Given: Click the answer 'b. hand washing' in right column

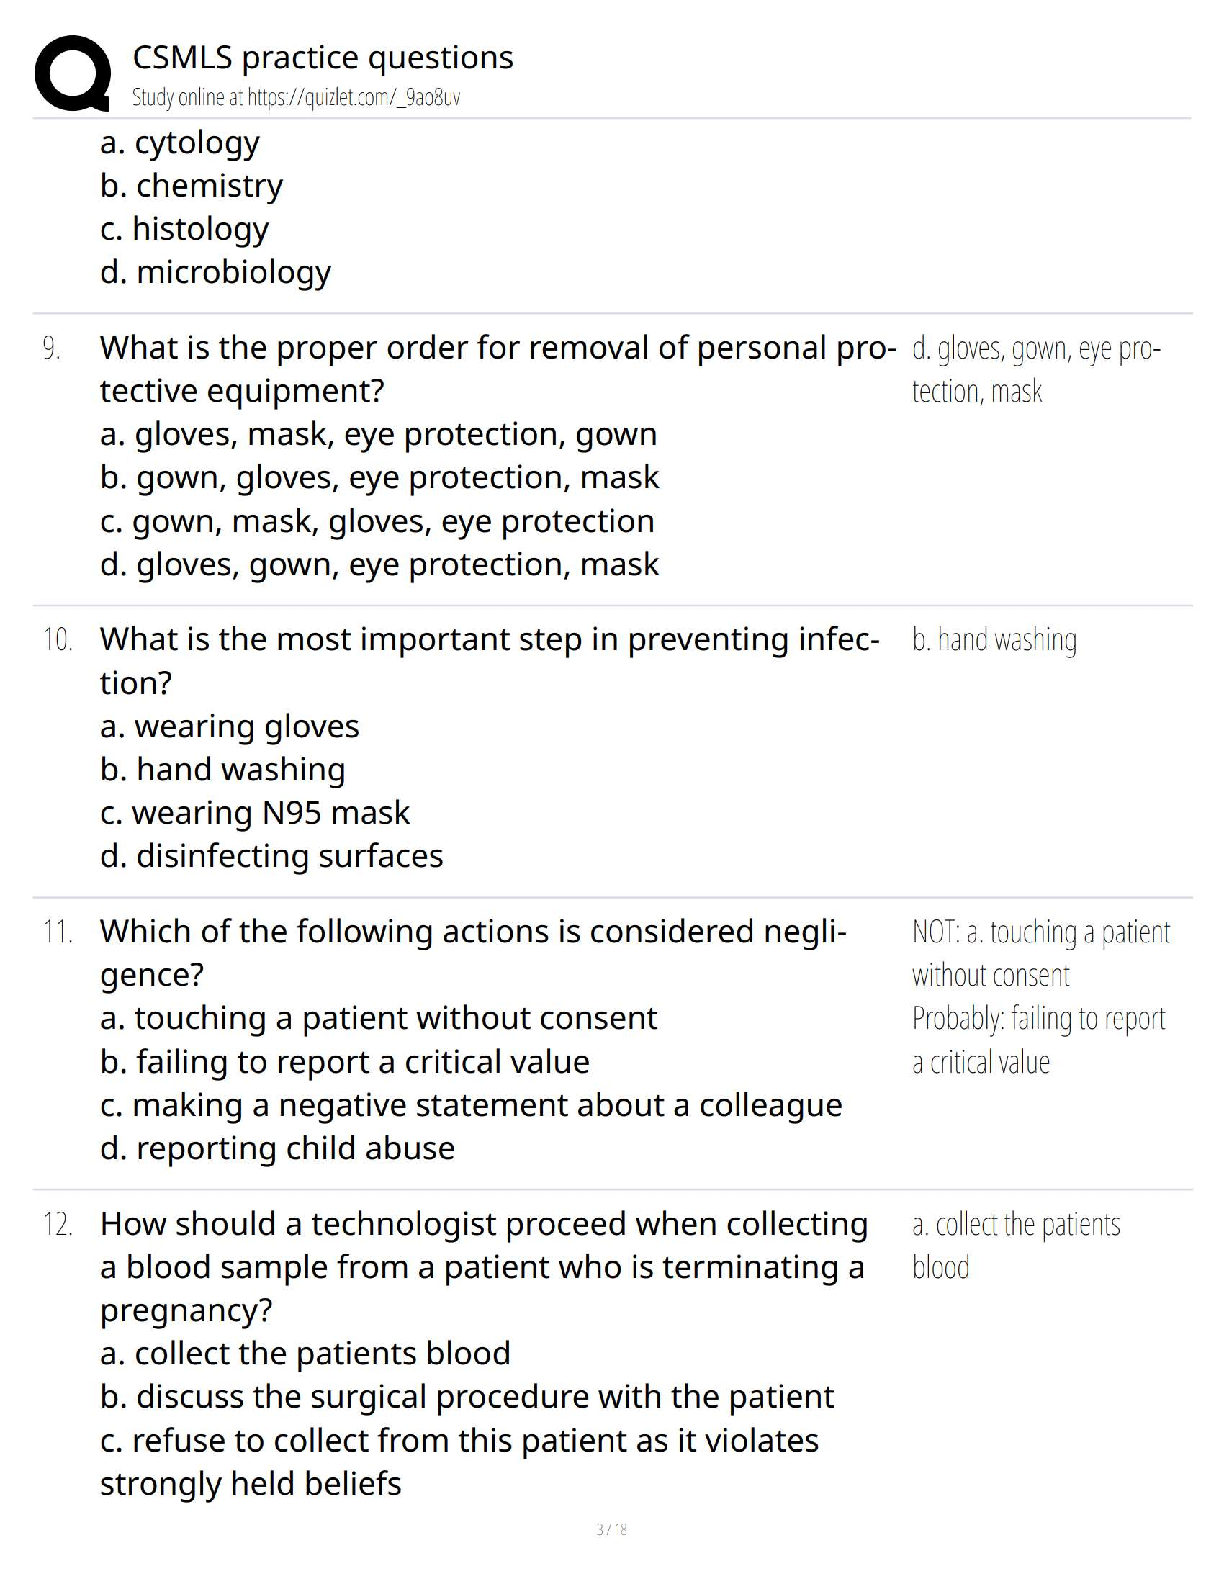Looking at the screenshot, I should pos(994,640).
